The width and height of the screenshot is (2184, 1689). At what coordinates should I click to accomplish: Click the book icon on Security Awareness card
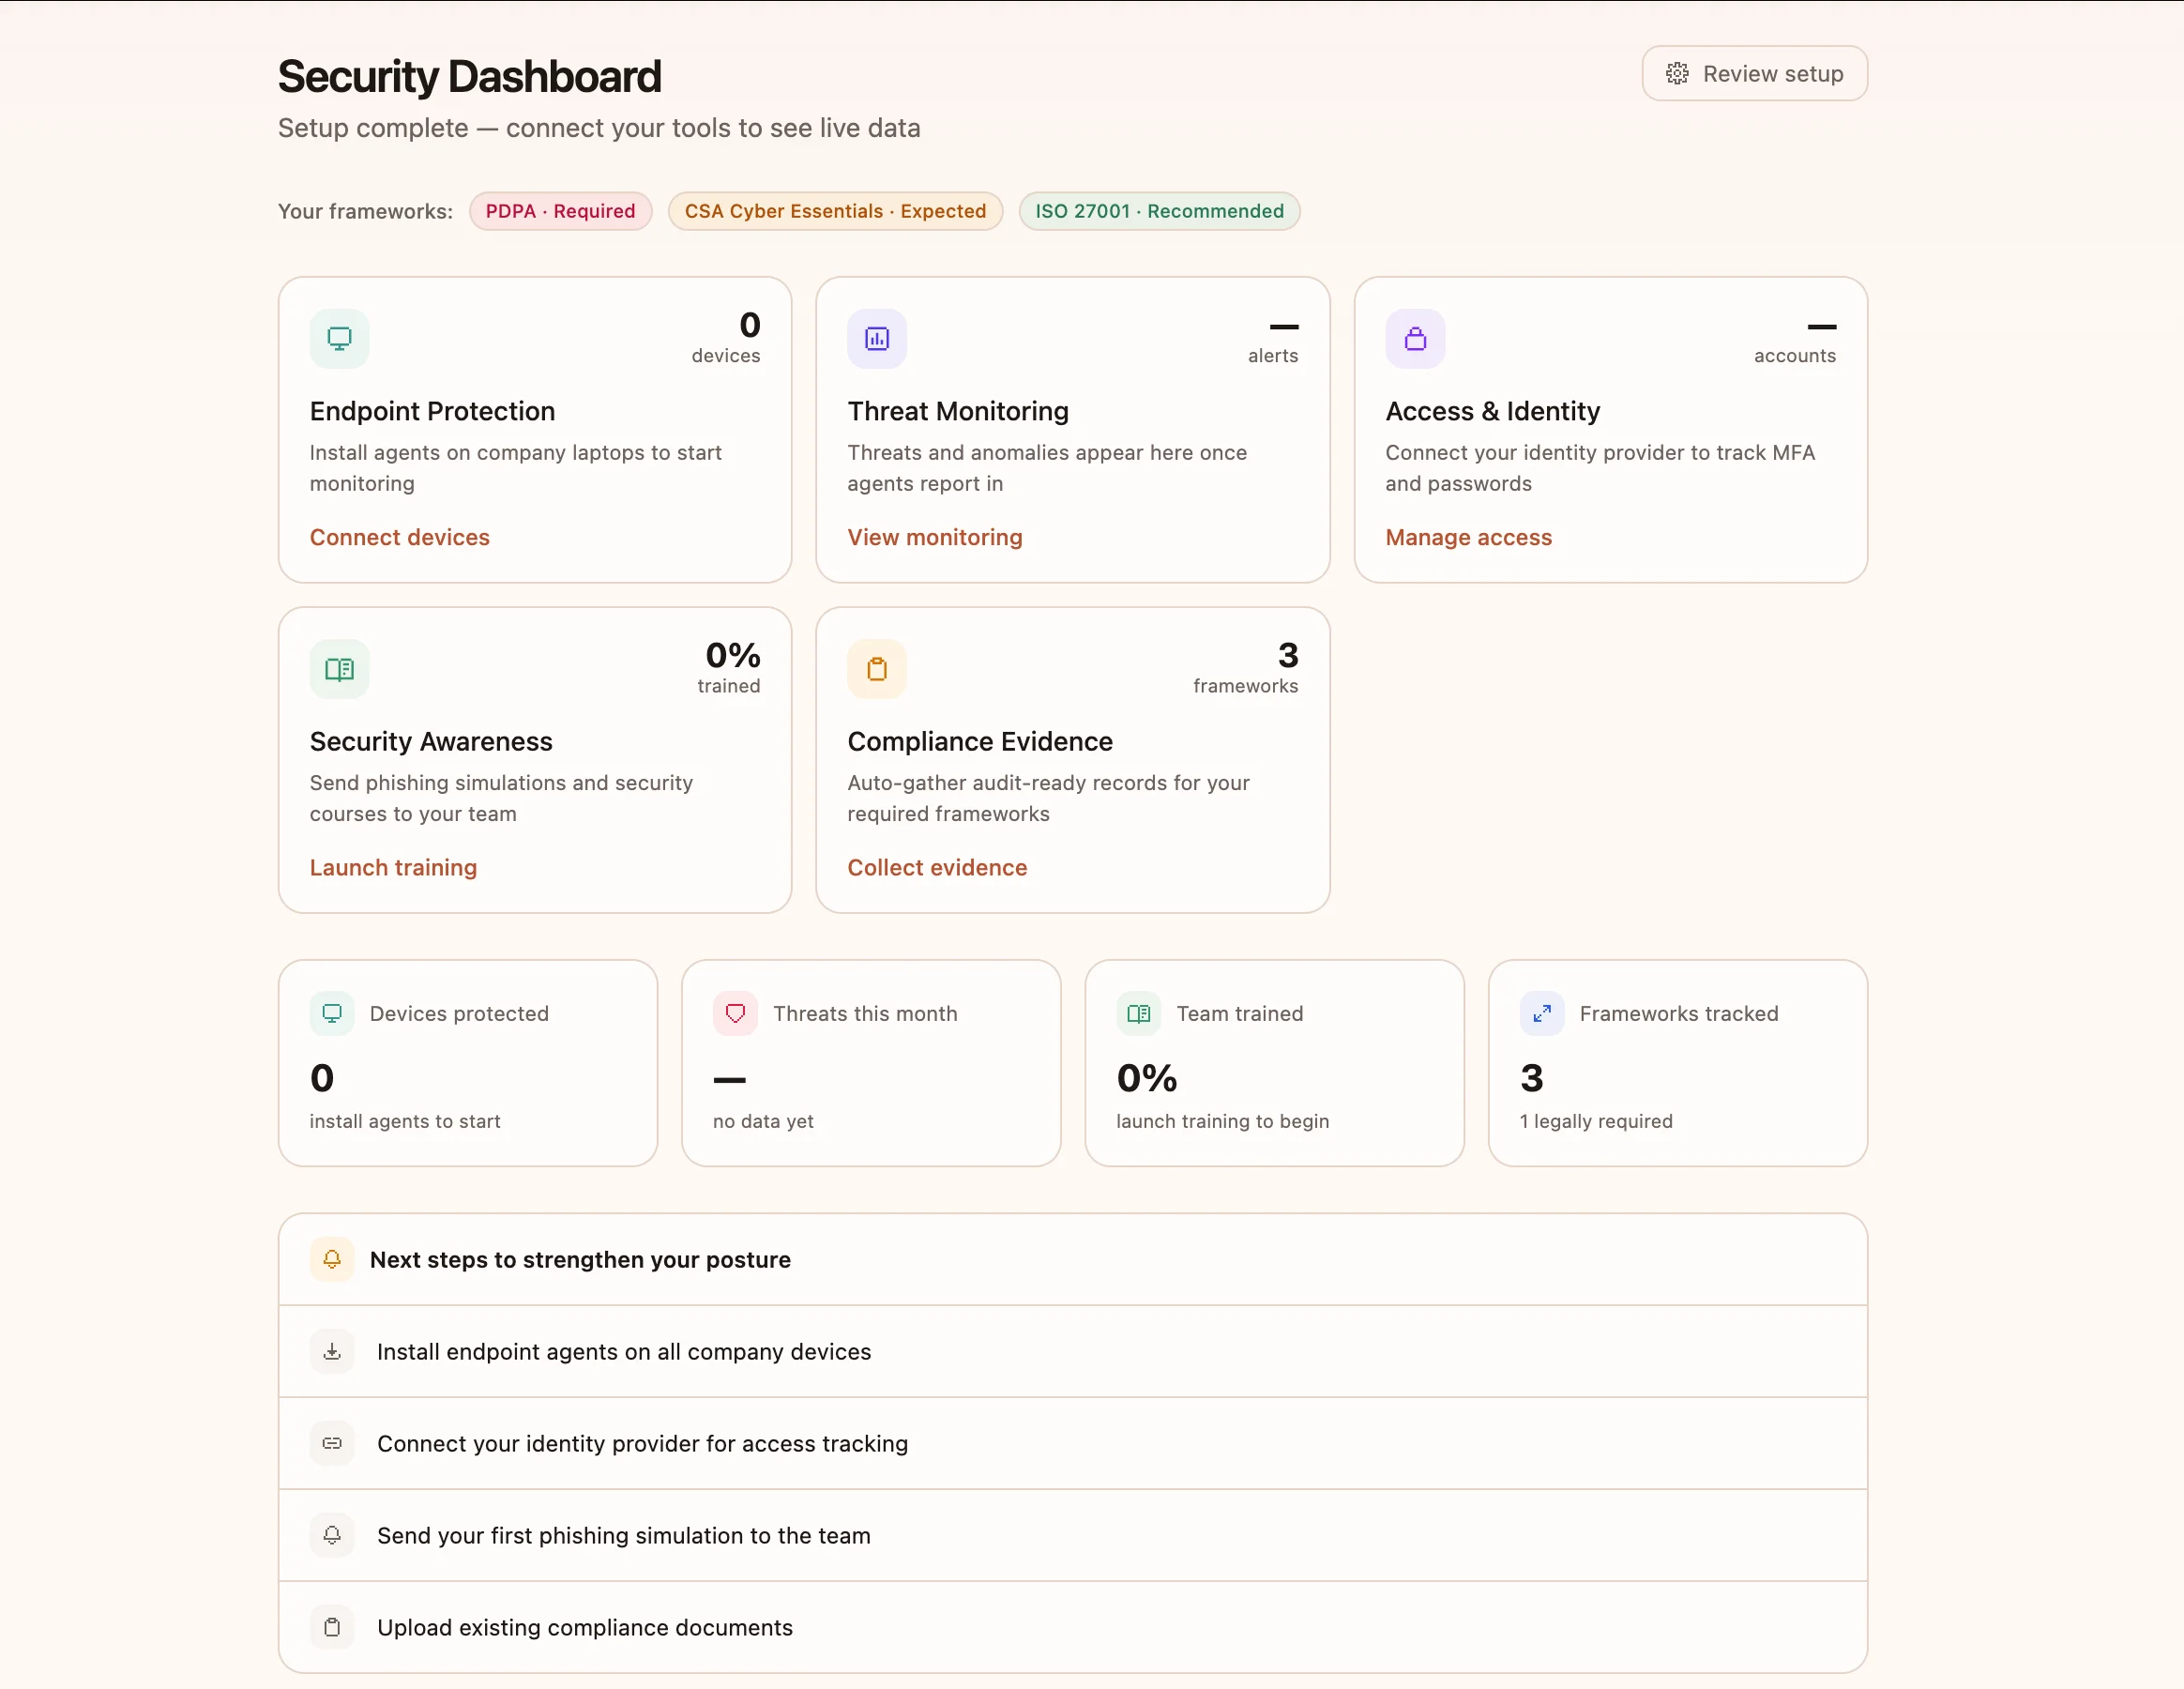[339, 669]
